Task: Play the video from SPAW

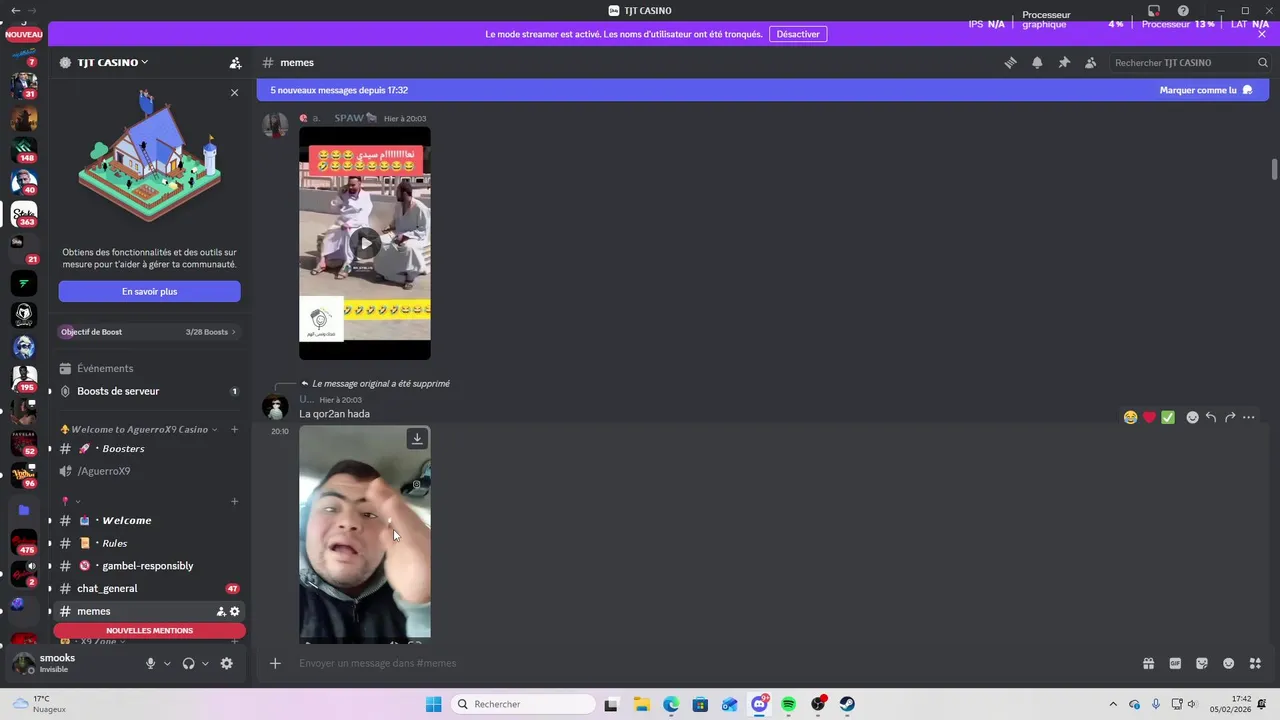Action: click(365, 243)
